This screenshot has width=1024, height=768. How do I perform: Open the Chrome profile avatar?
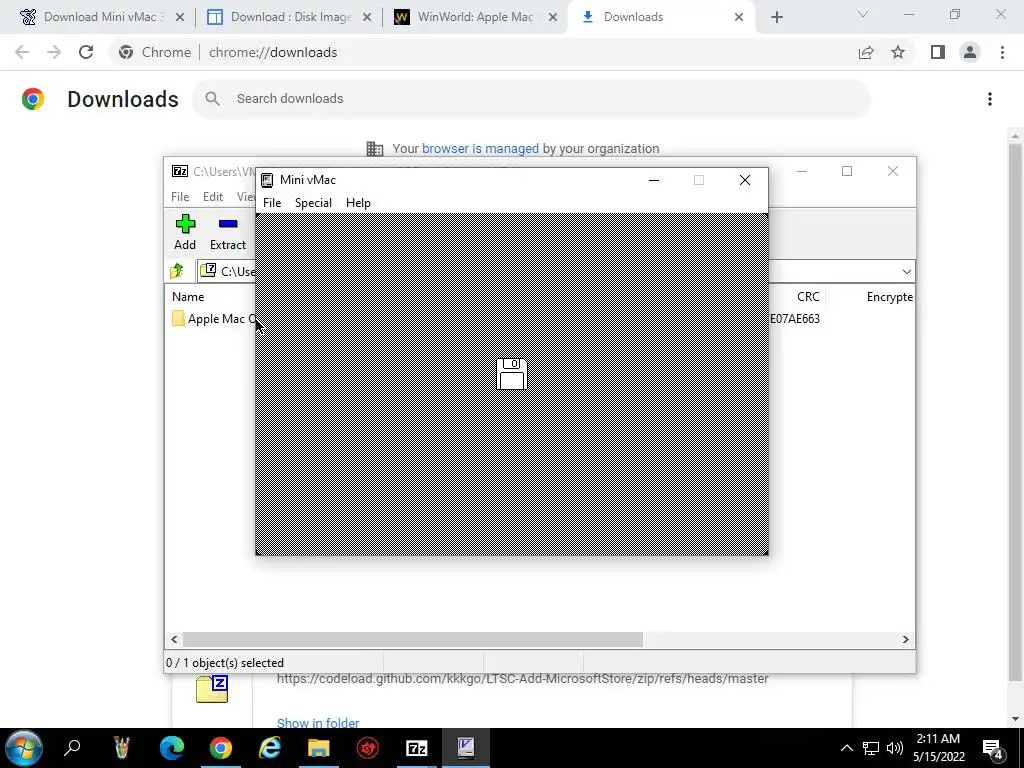[x=970, y=52]
